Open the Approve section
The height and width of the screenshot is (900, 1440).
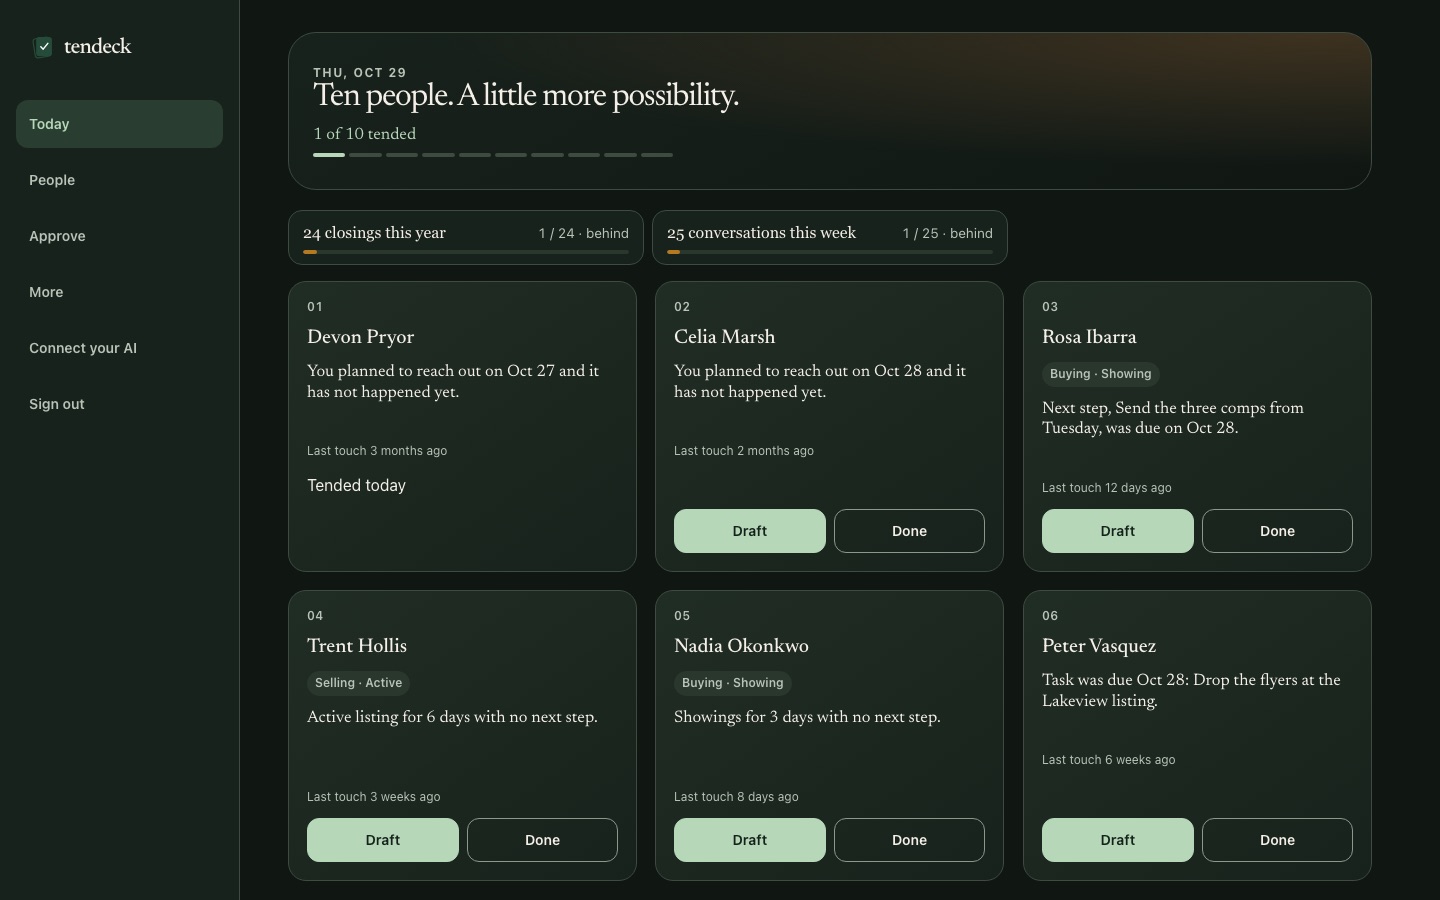coord(119,236)
